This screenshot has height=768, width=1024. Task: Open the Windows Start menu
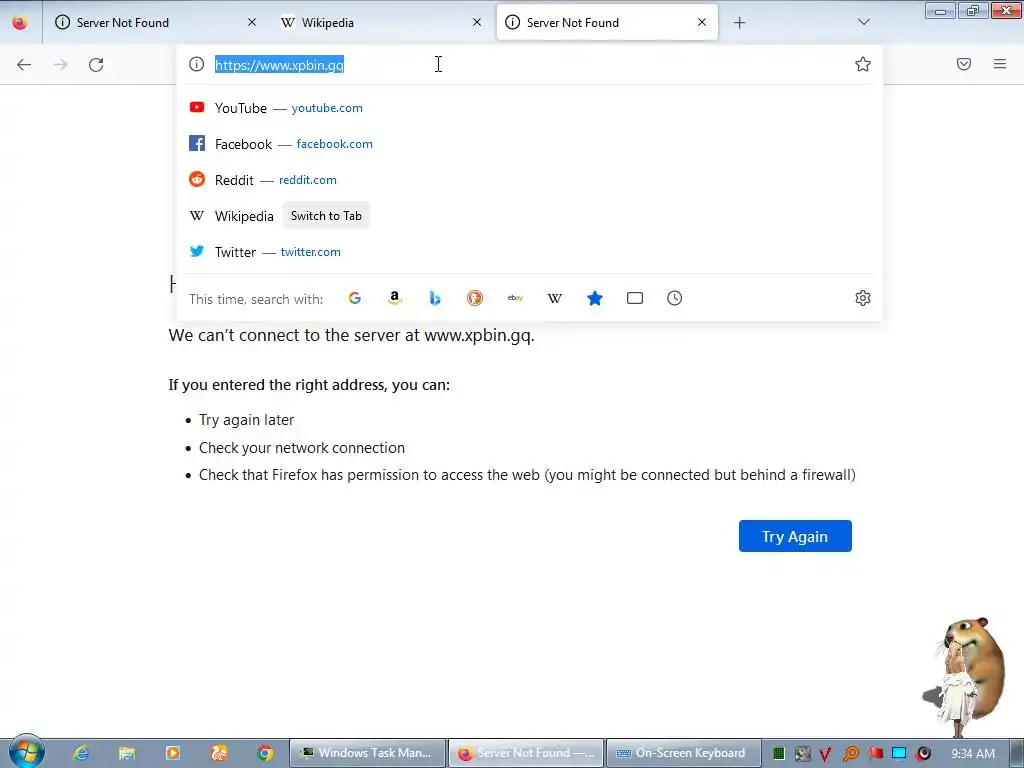coord(26,752)
